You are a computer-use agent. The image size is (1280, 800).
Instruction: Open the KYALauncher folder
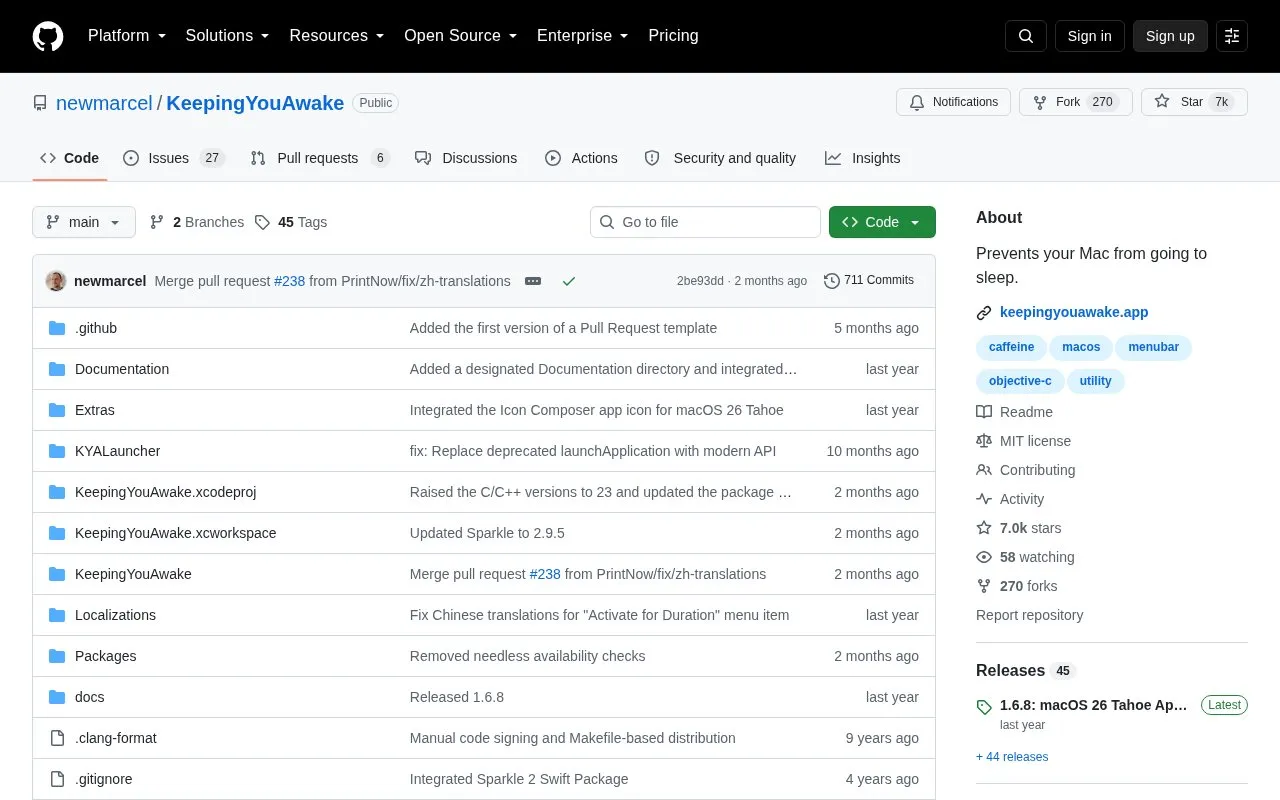[x=117, y=451]
